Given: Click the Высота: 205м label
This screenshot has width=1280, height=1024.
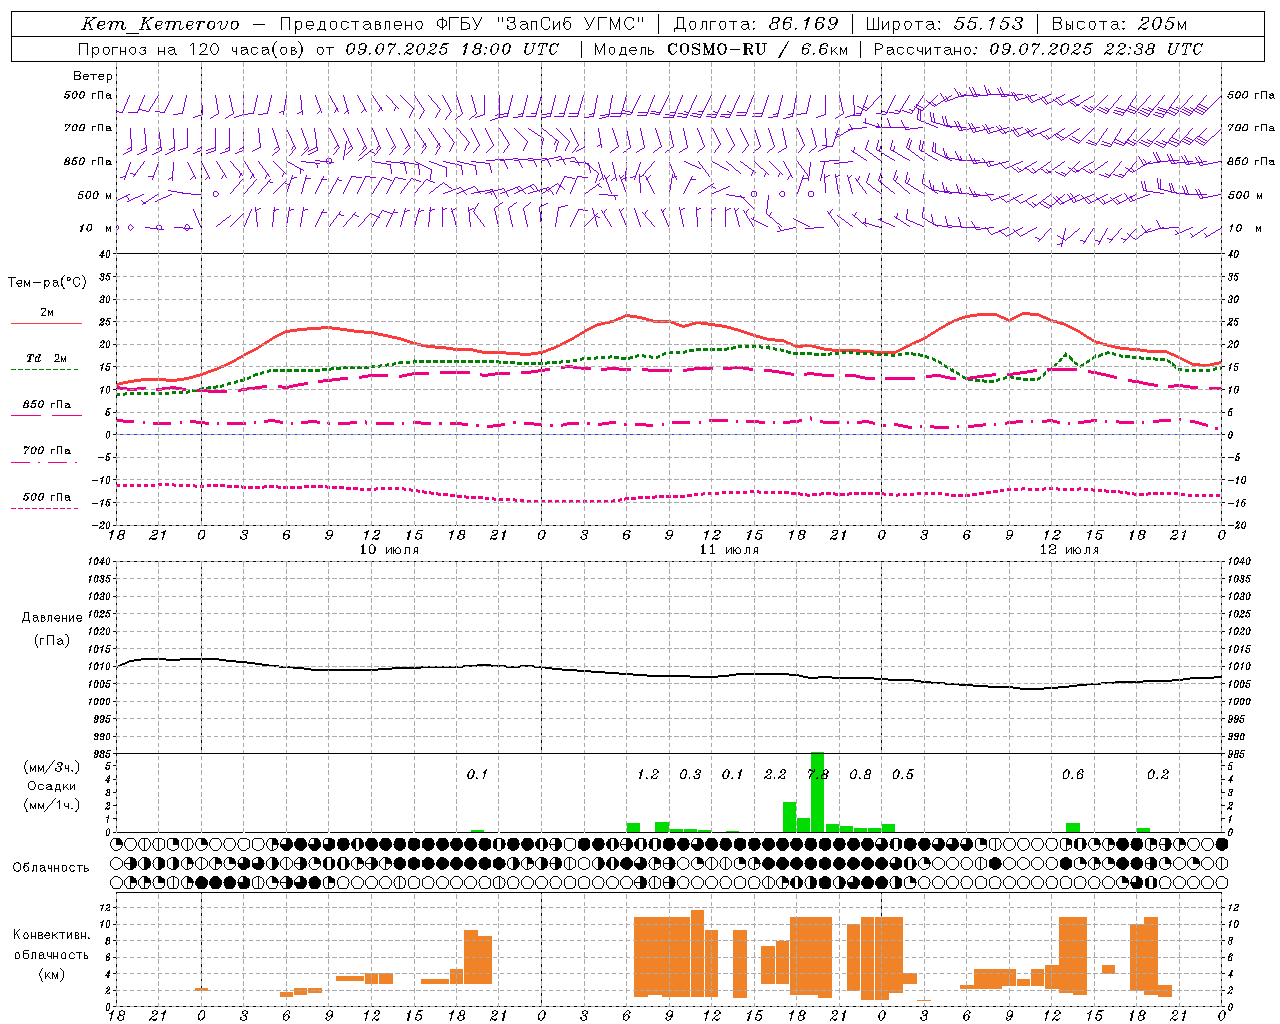Looking at the screenshot, I should point(1119,24).
